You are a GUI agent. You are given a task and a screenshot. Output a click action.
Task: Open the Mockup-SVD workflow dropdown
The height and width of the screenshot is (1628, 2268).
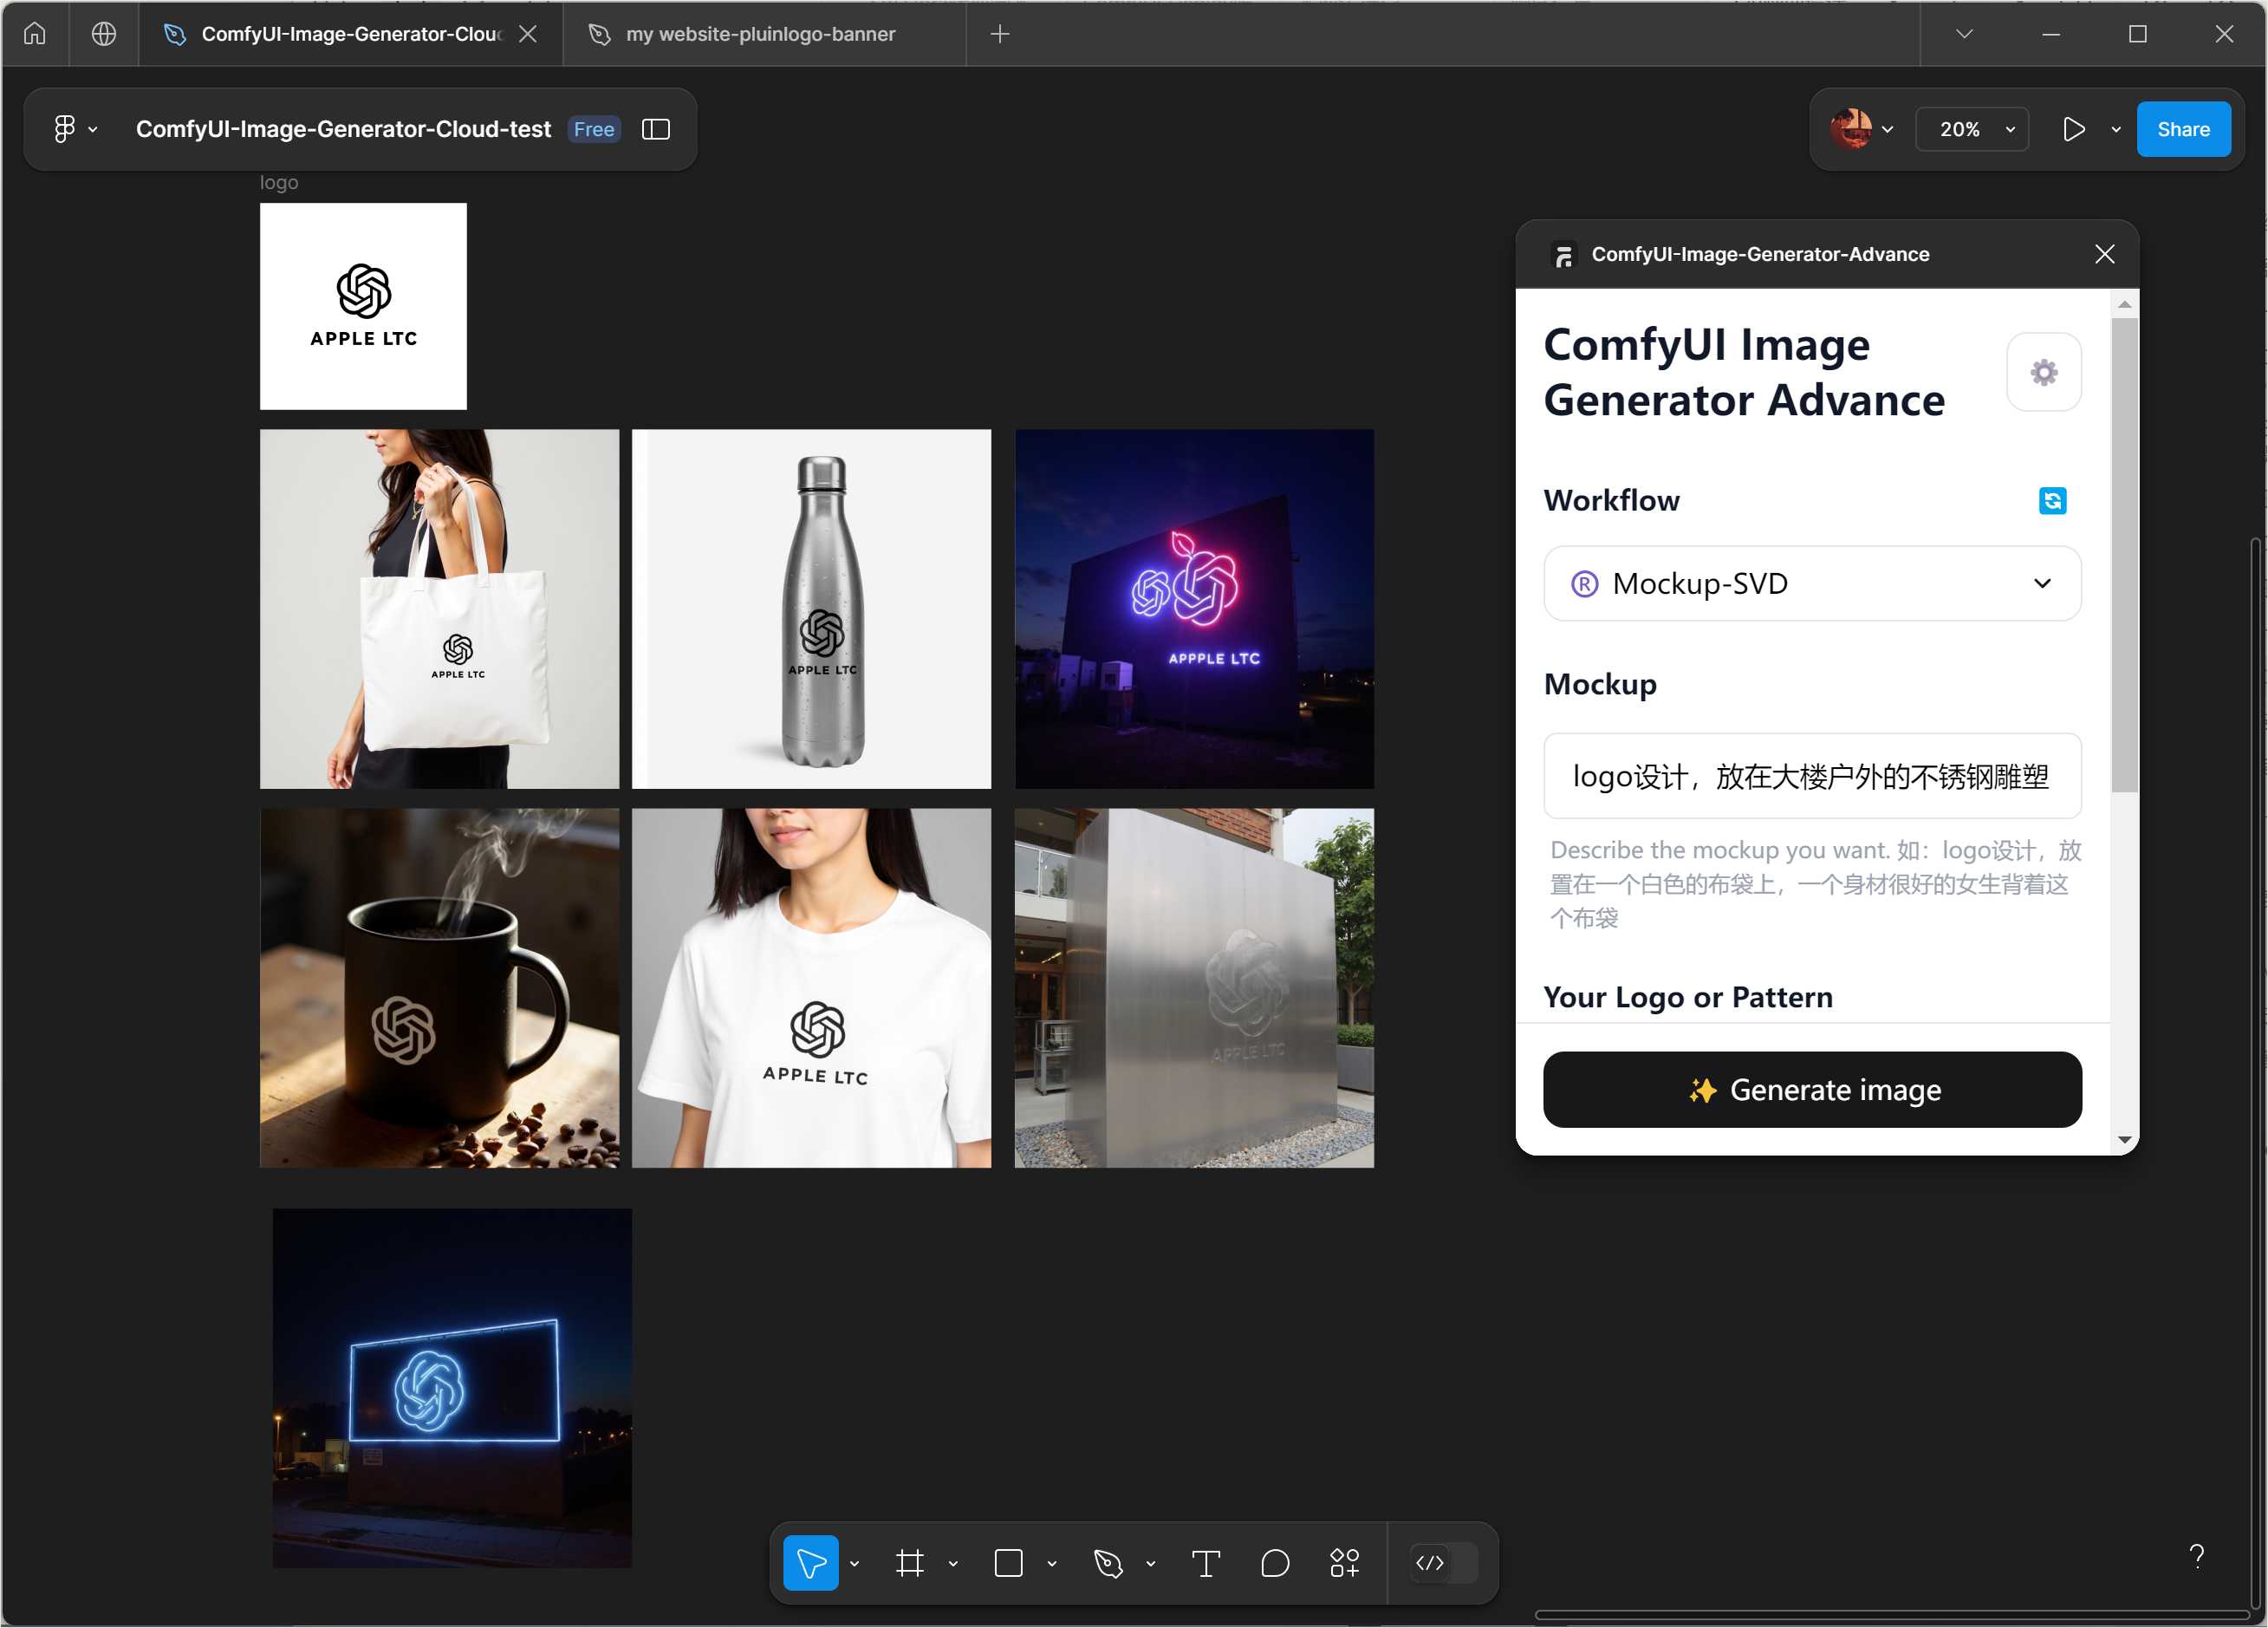1812,583
